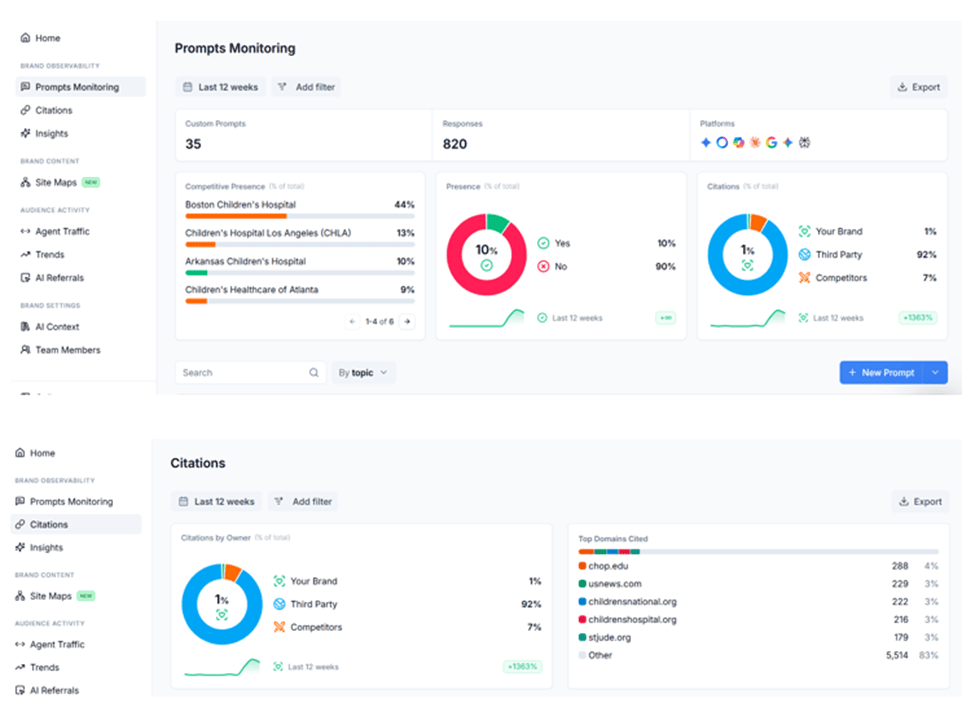Click the Top Domains Cited stacked bar
Viewport: 975px width, 707px height.
[x=758, y=552]
